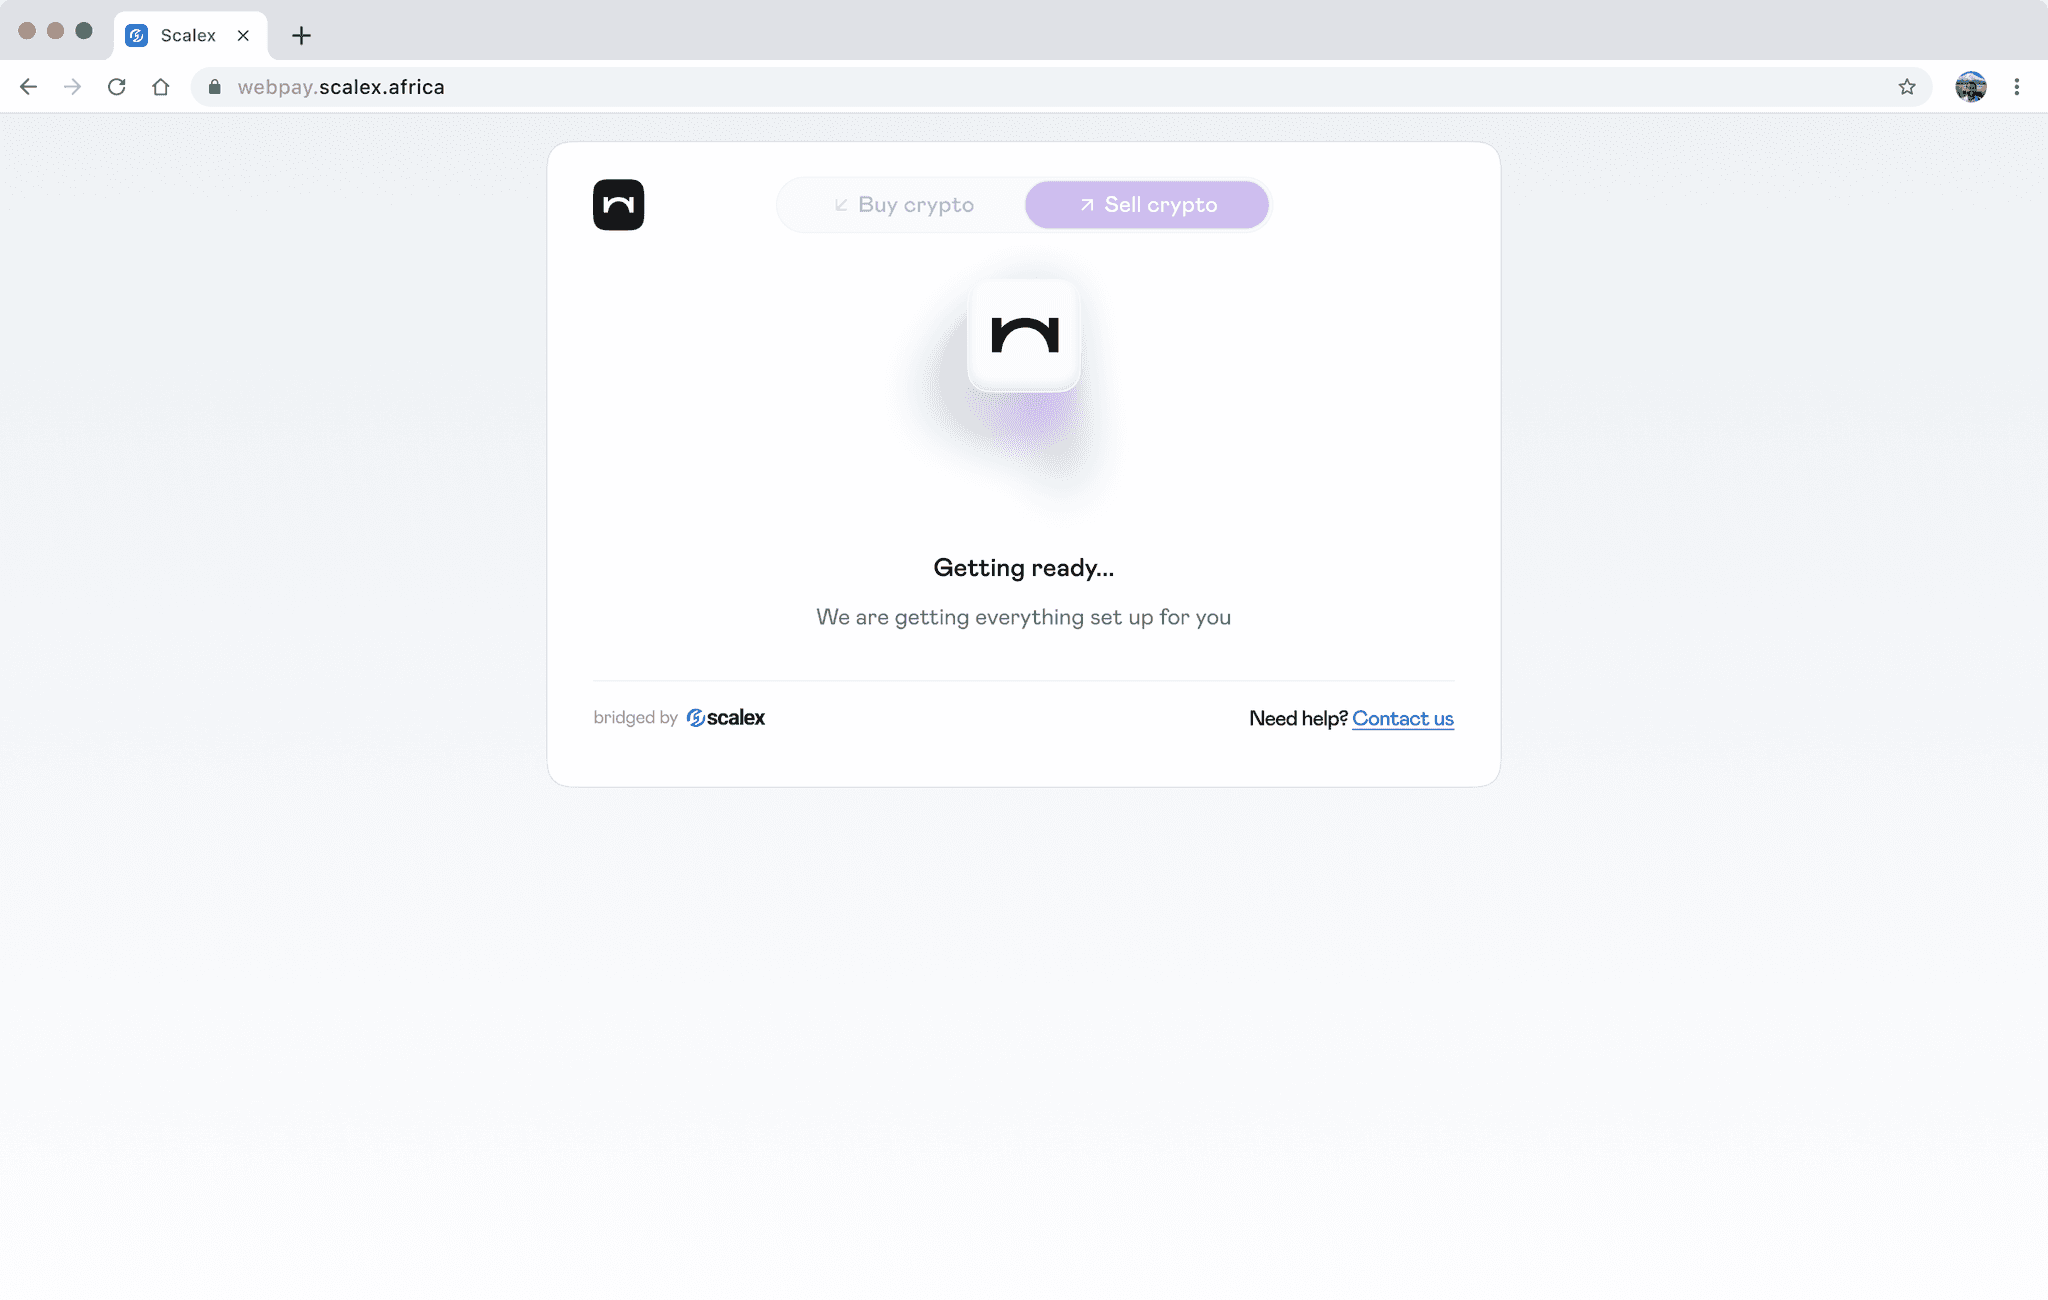Go back with browser back arrow
The height and width of the screenshot is (1300, 2048).
click(x=28, y=87)
